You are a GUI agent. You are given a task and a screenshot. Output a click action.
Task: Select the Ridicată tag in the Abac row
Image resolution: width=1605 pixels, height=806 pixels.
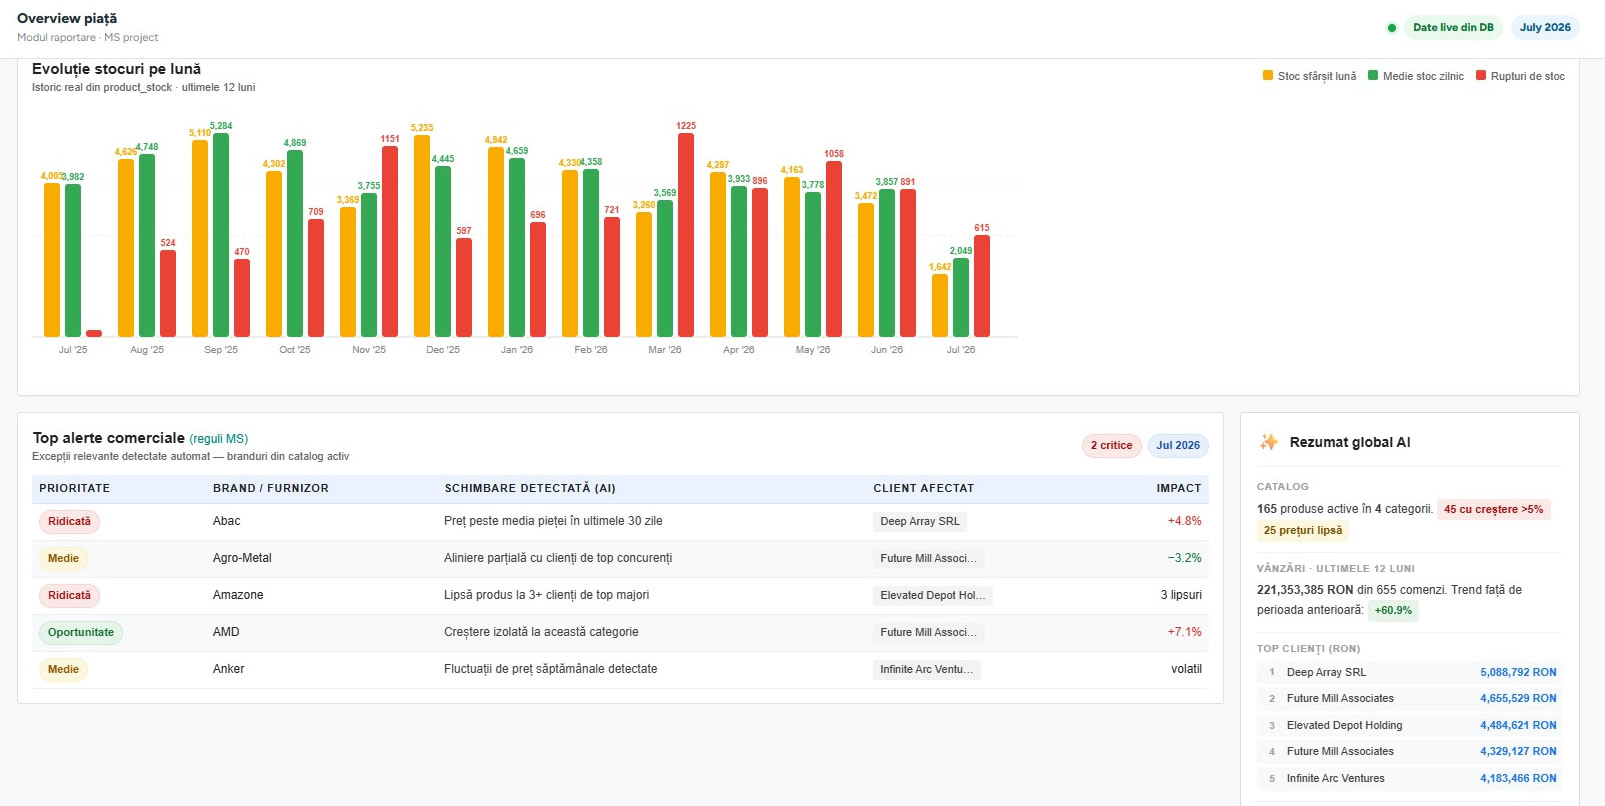[x=69, y=521]
